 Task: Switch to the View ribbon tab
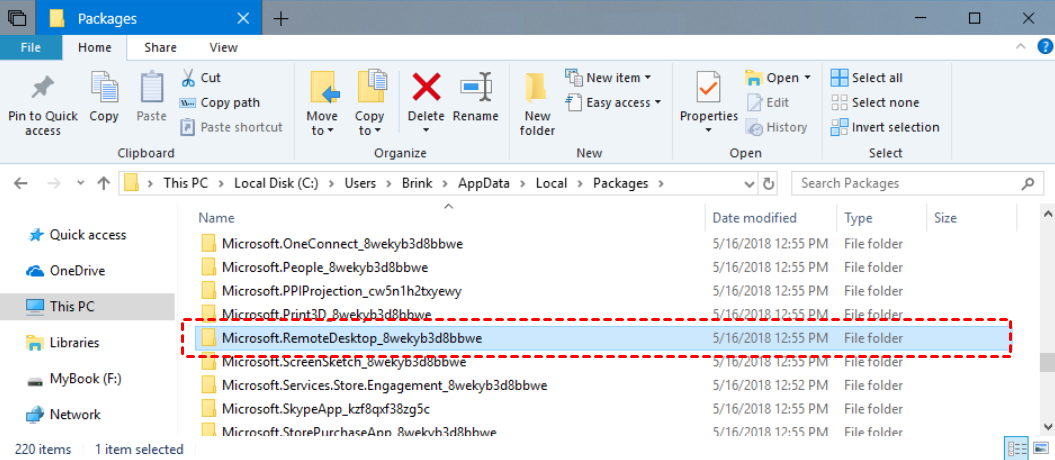[x=223, y=47]
